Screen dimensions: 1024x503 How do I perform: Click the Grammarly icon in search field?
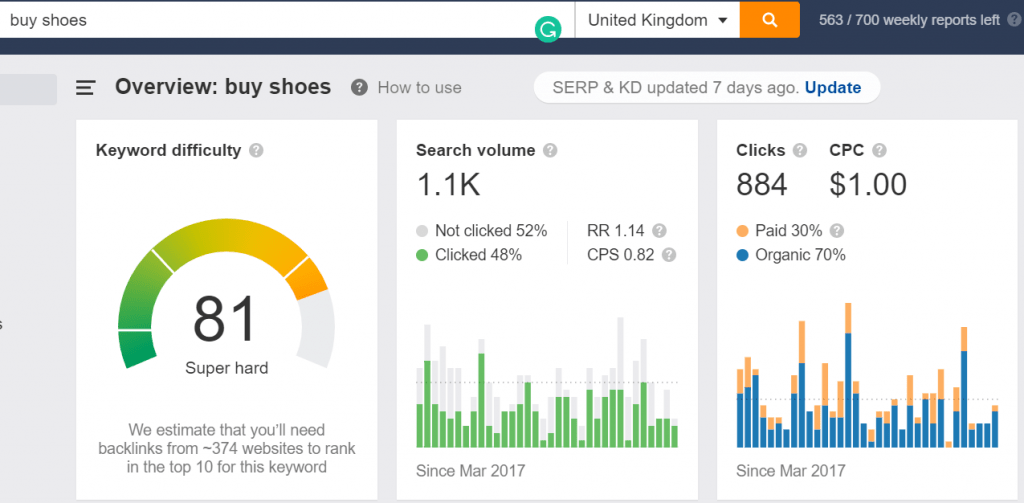pos(547,30)
